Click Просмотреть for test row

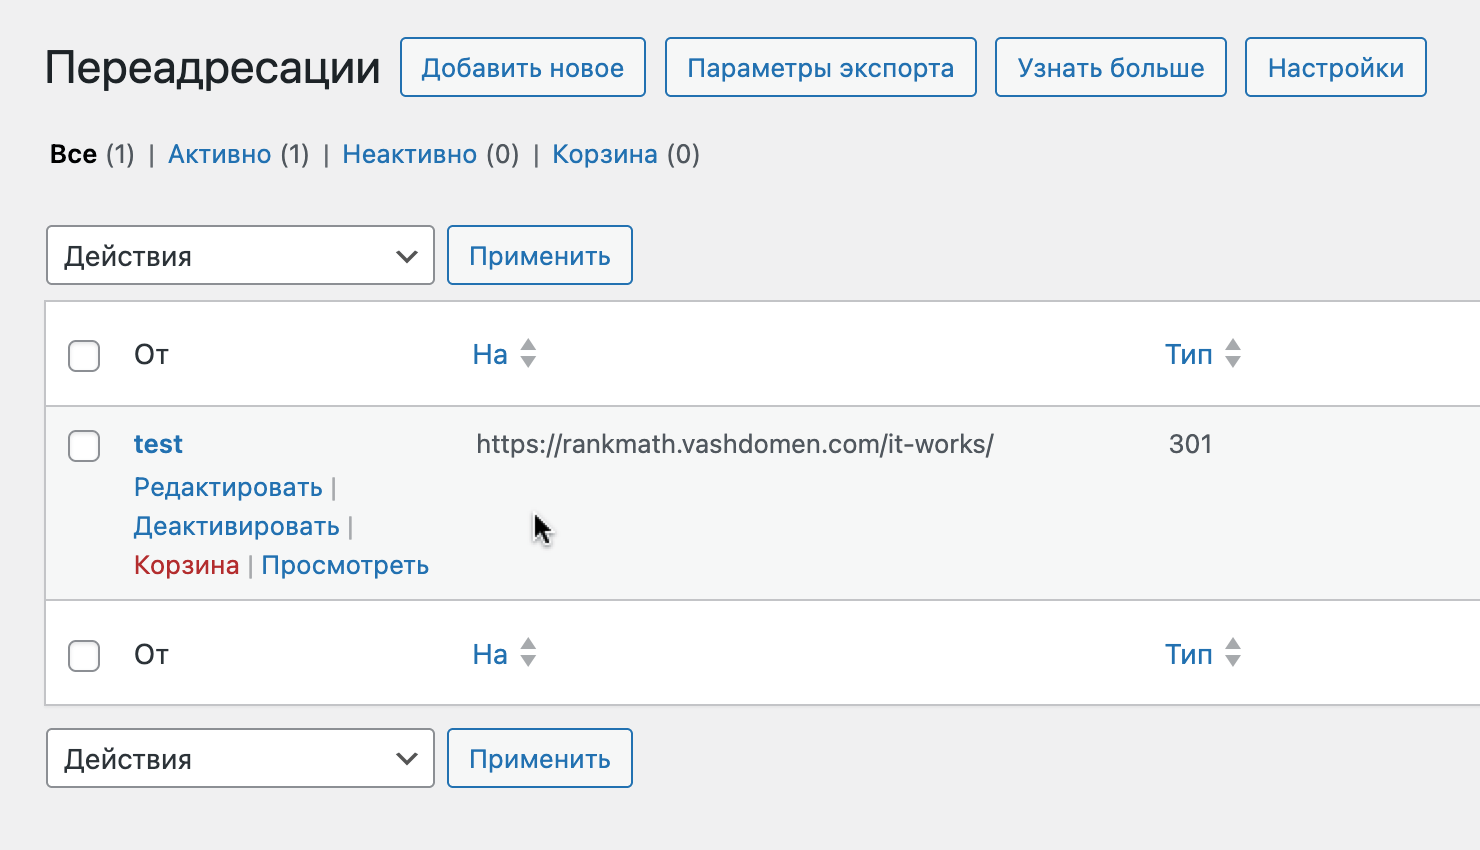(x=345, y=565)
